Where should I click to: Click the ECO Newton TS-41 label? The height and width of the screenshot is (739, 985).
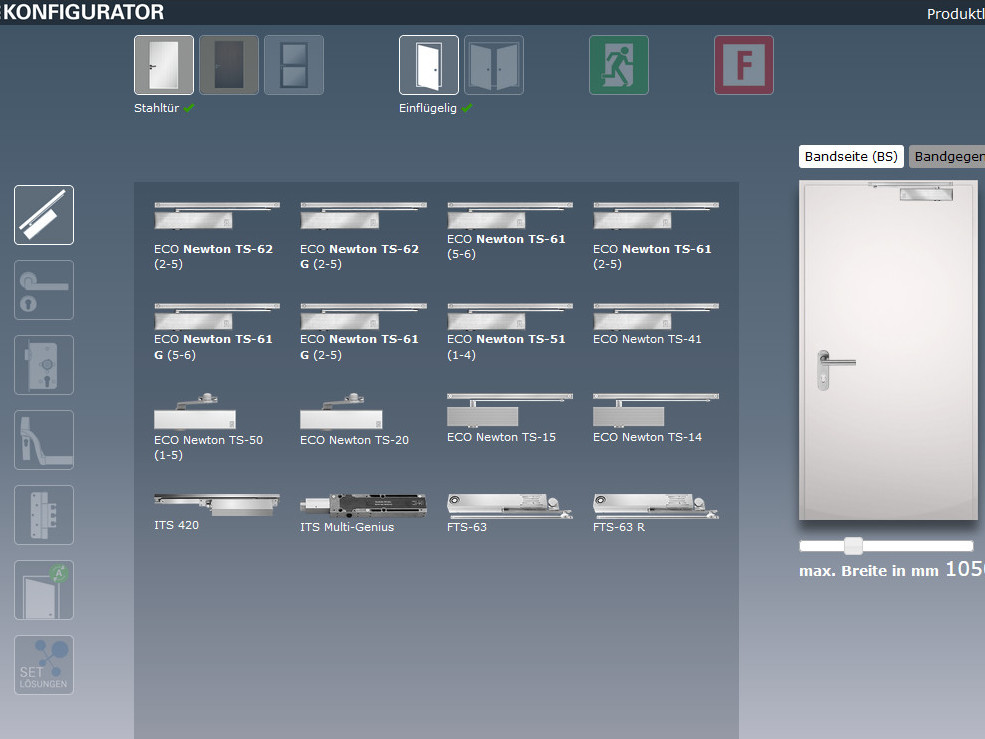(647, 339)
